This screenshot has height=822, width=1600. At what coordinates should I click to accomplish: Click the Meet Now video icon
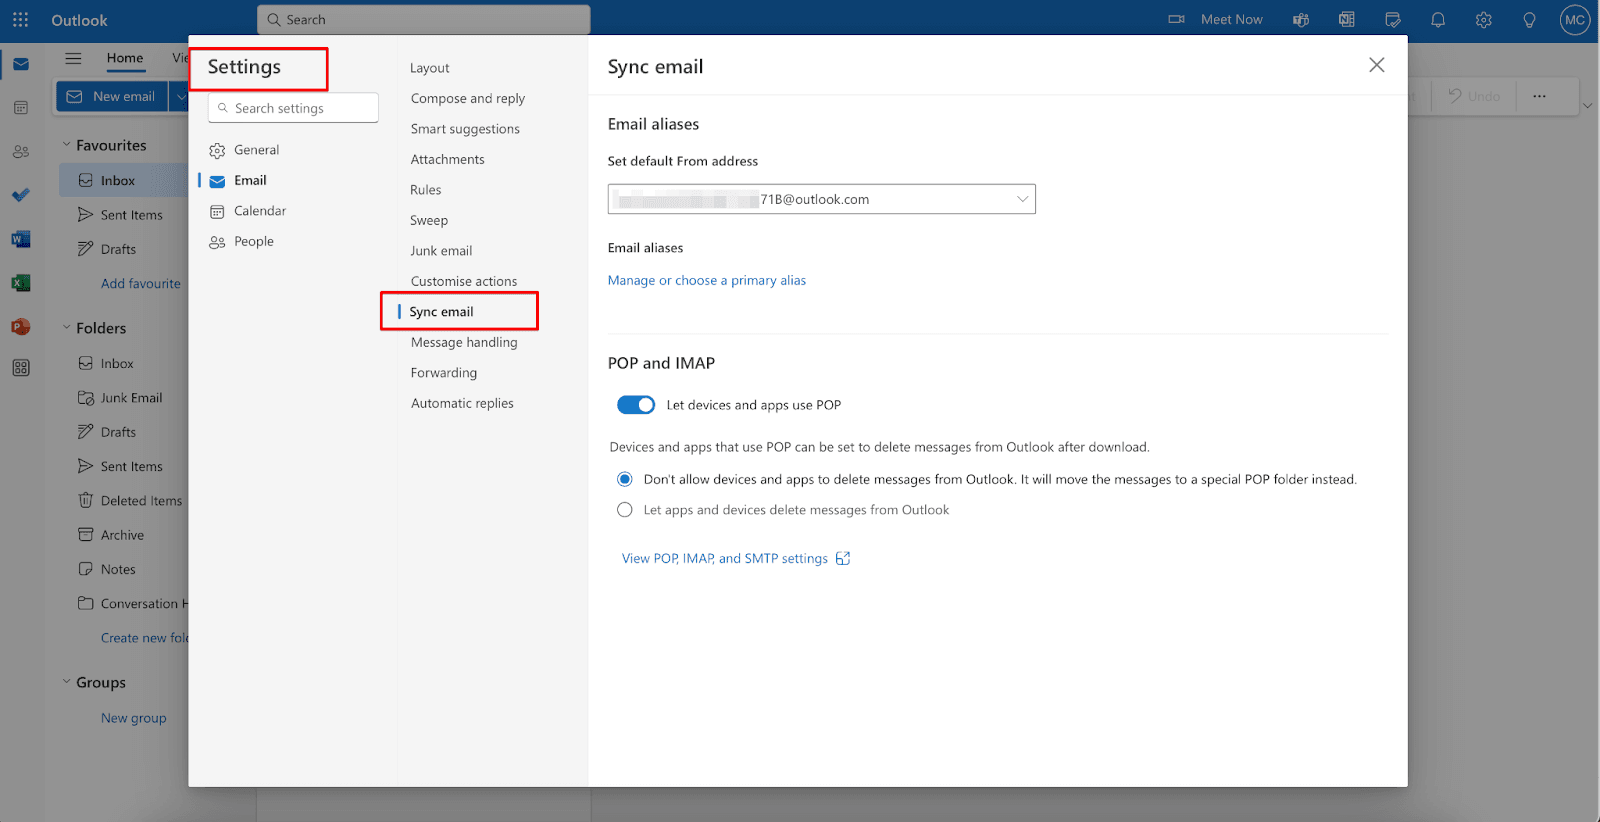1177,20
